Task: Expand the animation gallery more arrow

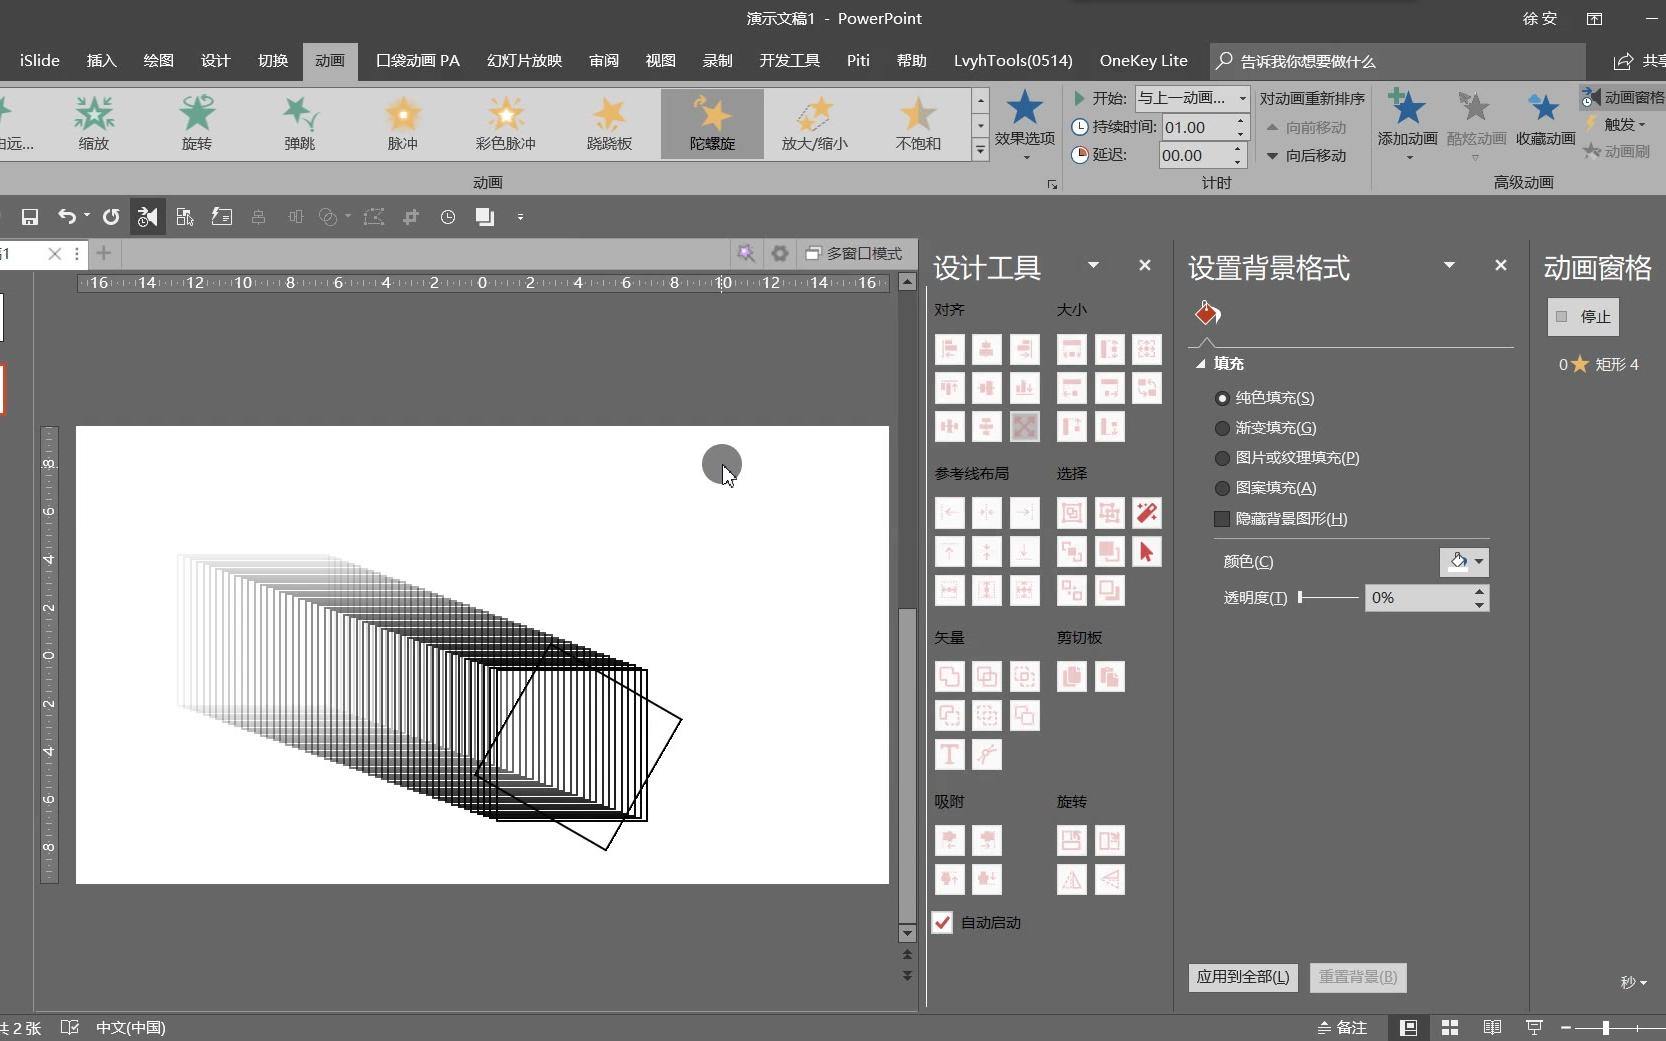Action: 981,150
